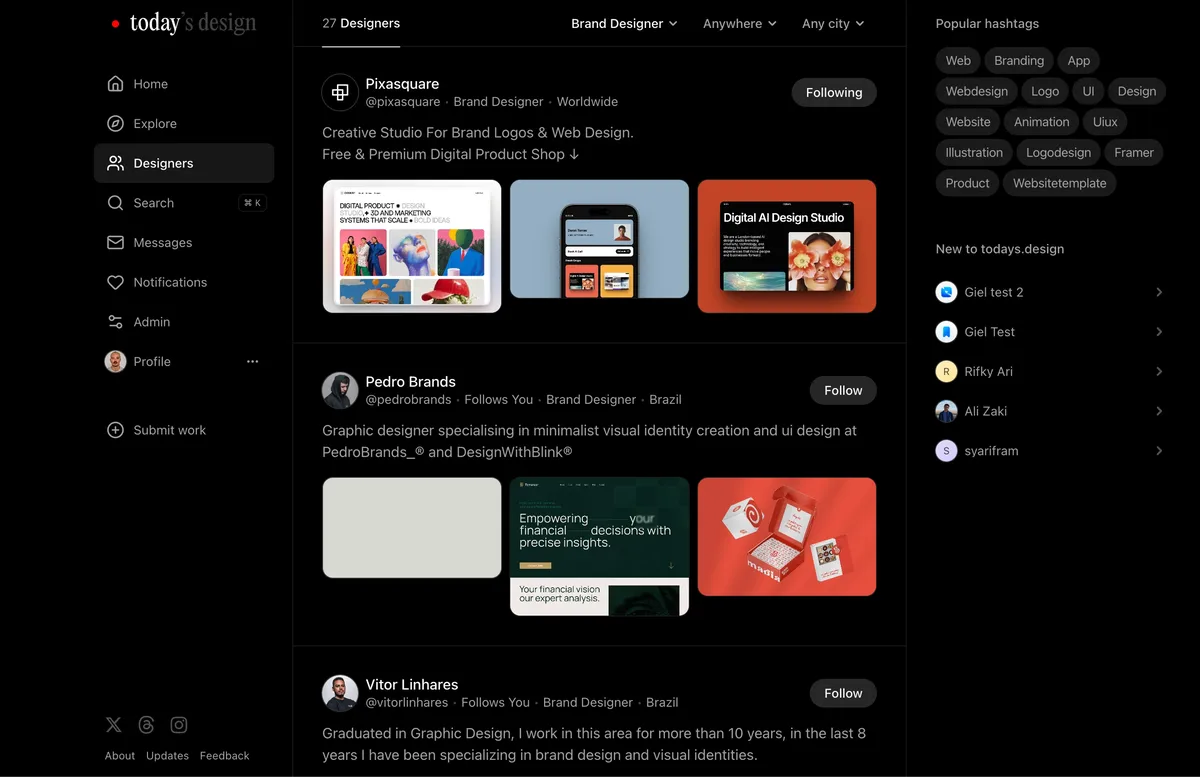The width and height of the screenshot is (1200, 777).
Task: Click the Explore compass icon
Action: click(x=116, y=124)
